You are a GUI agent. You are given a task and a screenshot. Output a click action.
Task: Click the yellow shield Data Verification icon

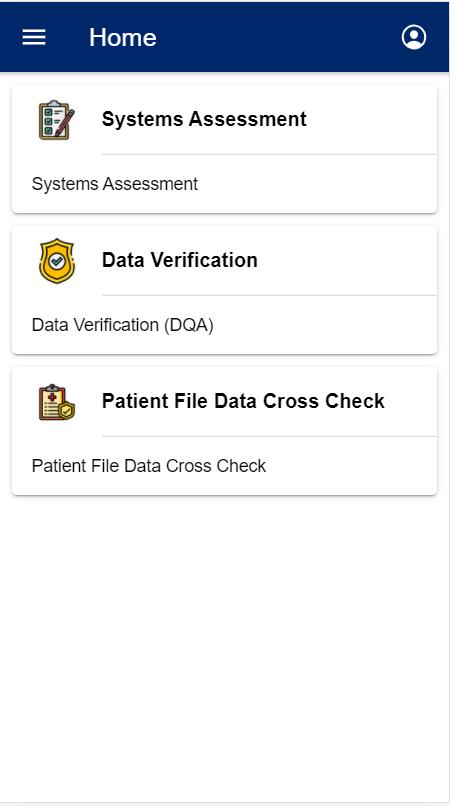[57, 261]
